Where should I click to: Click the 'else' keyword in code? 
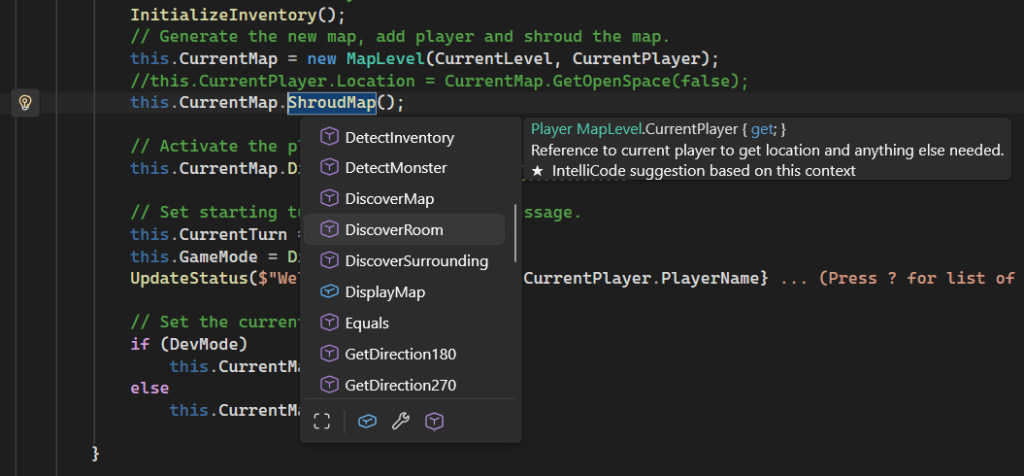pyautogui.click(x=150, y=388)
